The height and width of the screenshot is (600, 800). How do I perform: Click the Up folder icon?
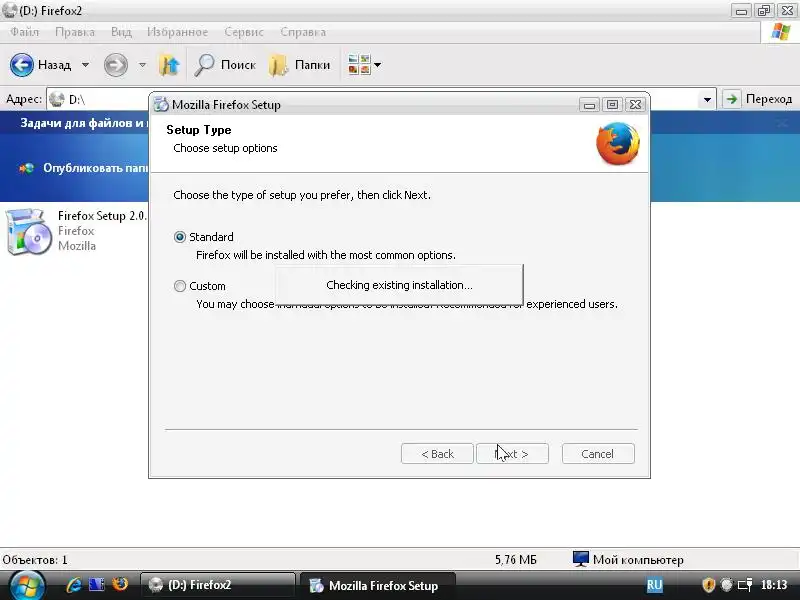(169, 65)
